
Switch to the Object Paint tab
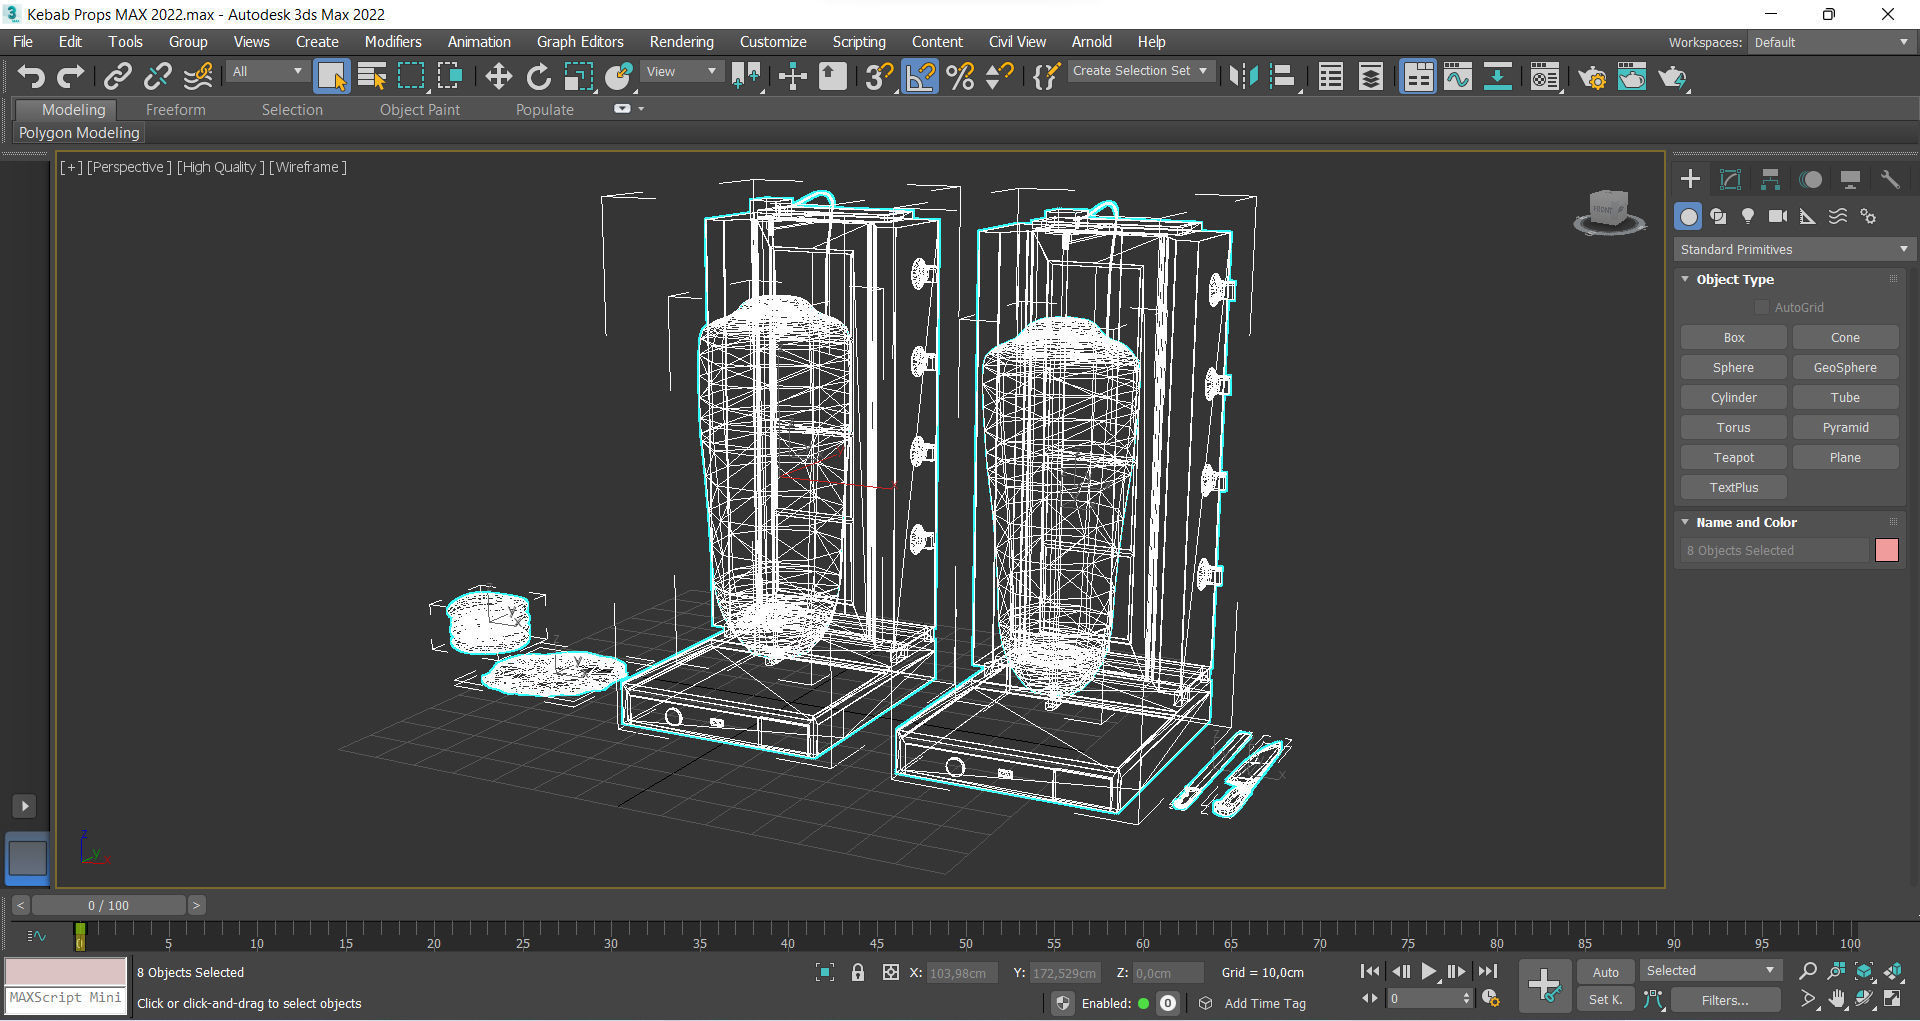(x=419, y=110)
